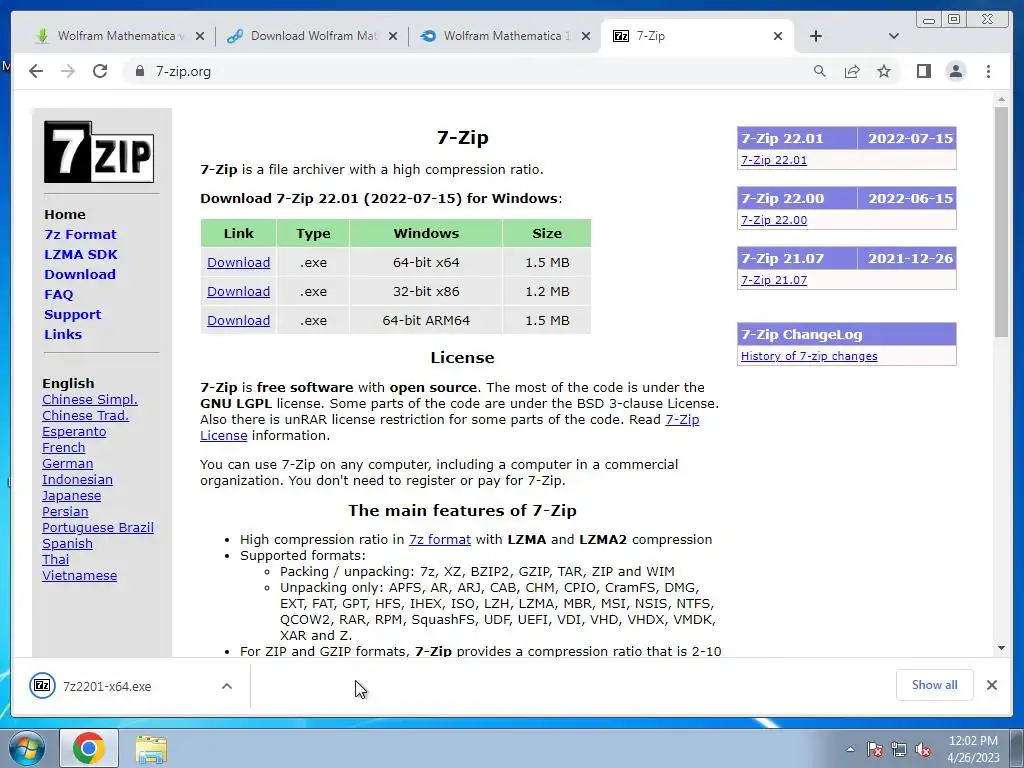
Task: Open the 7z Format sidebar link
Action: 80,234
